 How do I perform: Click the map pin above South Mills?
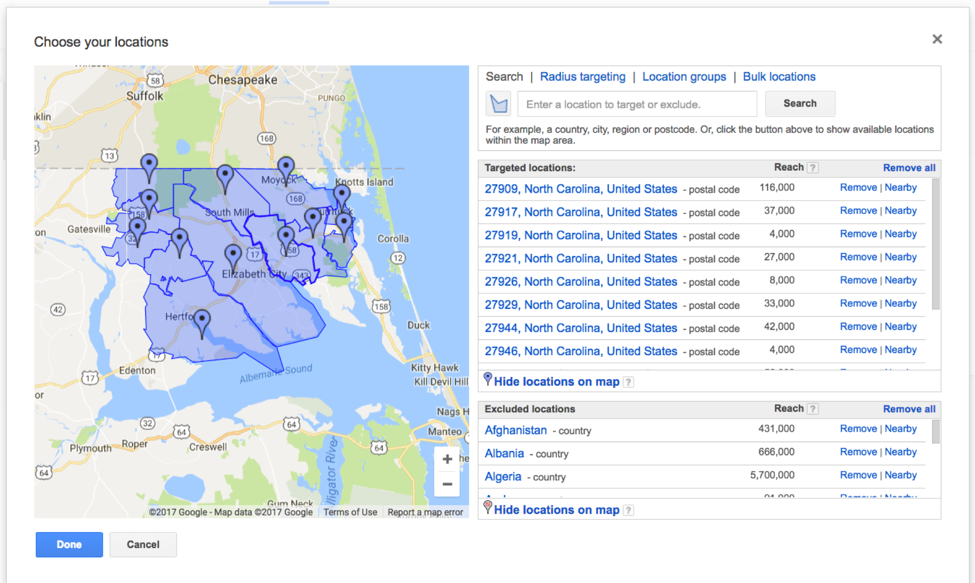point(225,179)
